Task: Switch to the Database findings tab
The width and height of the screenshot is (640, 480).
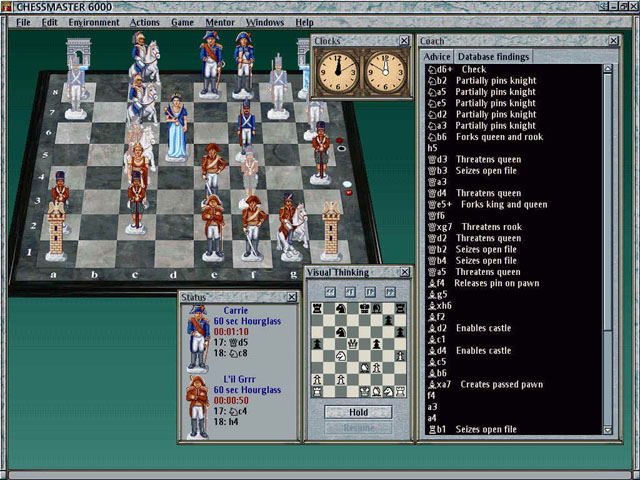Action: point(493,57)
